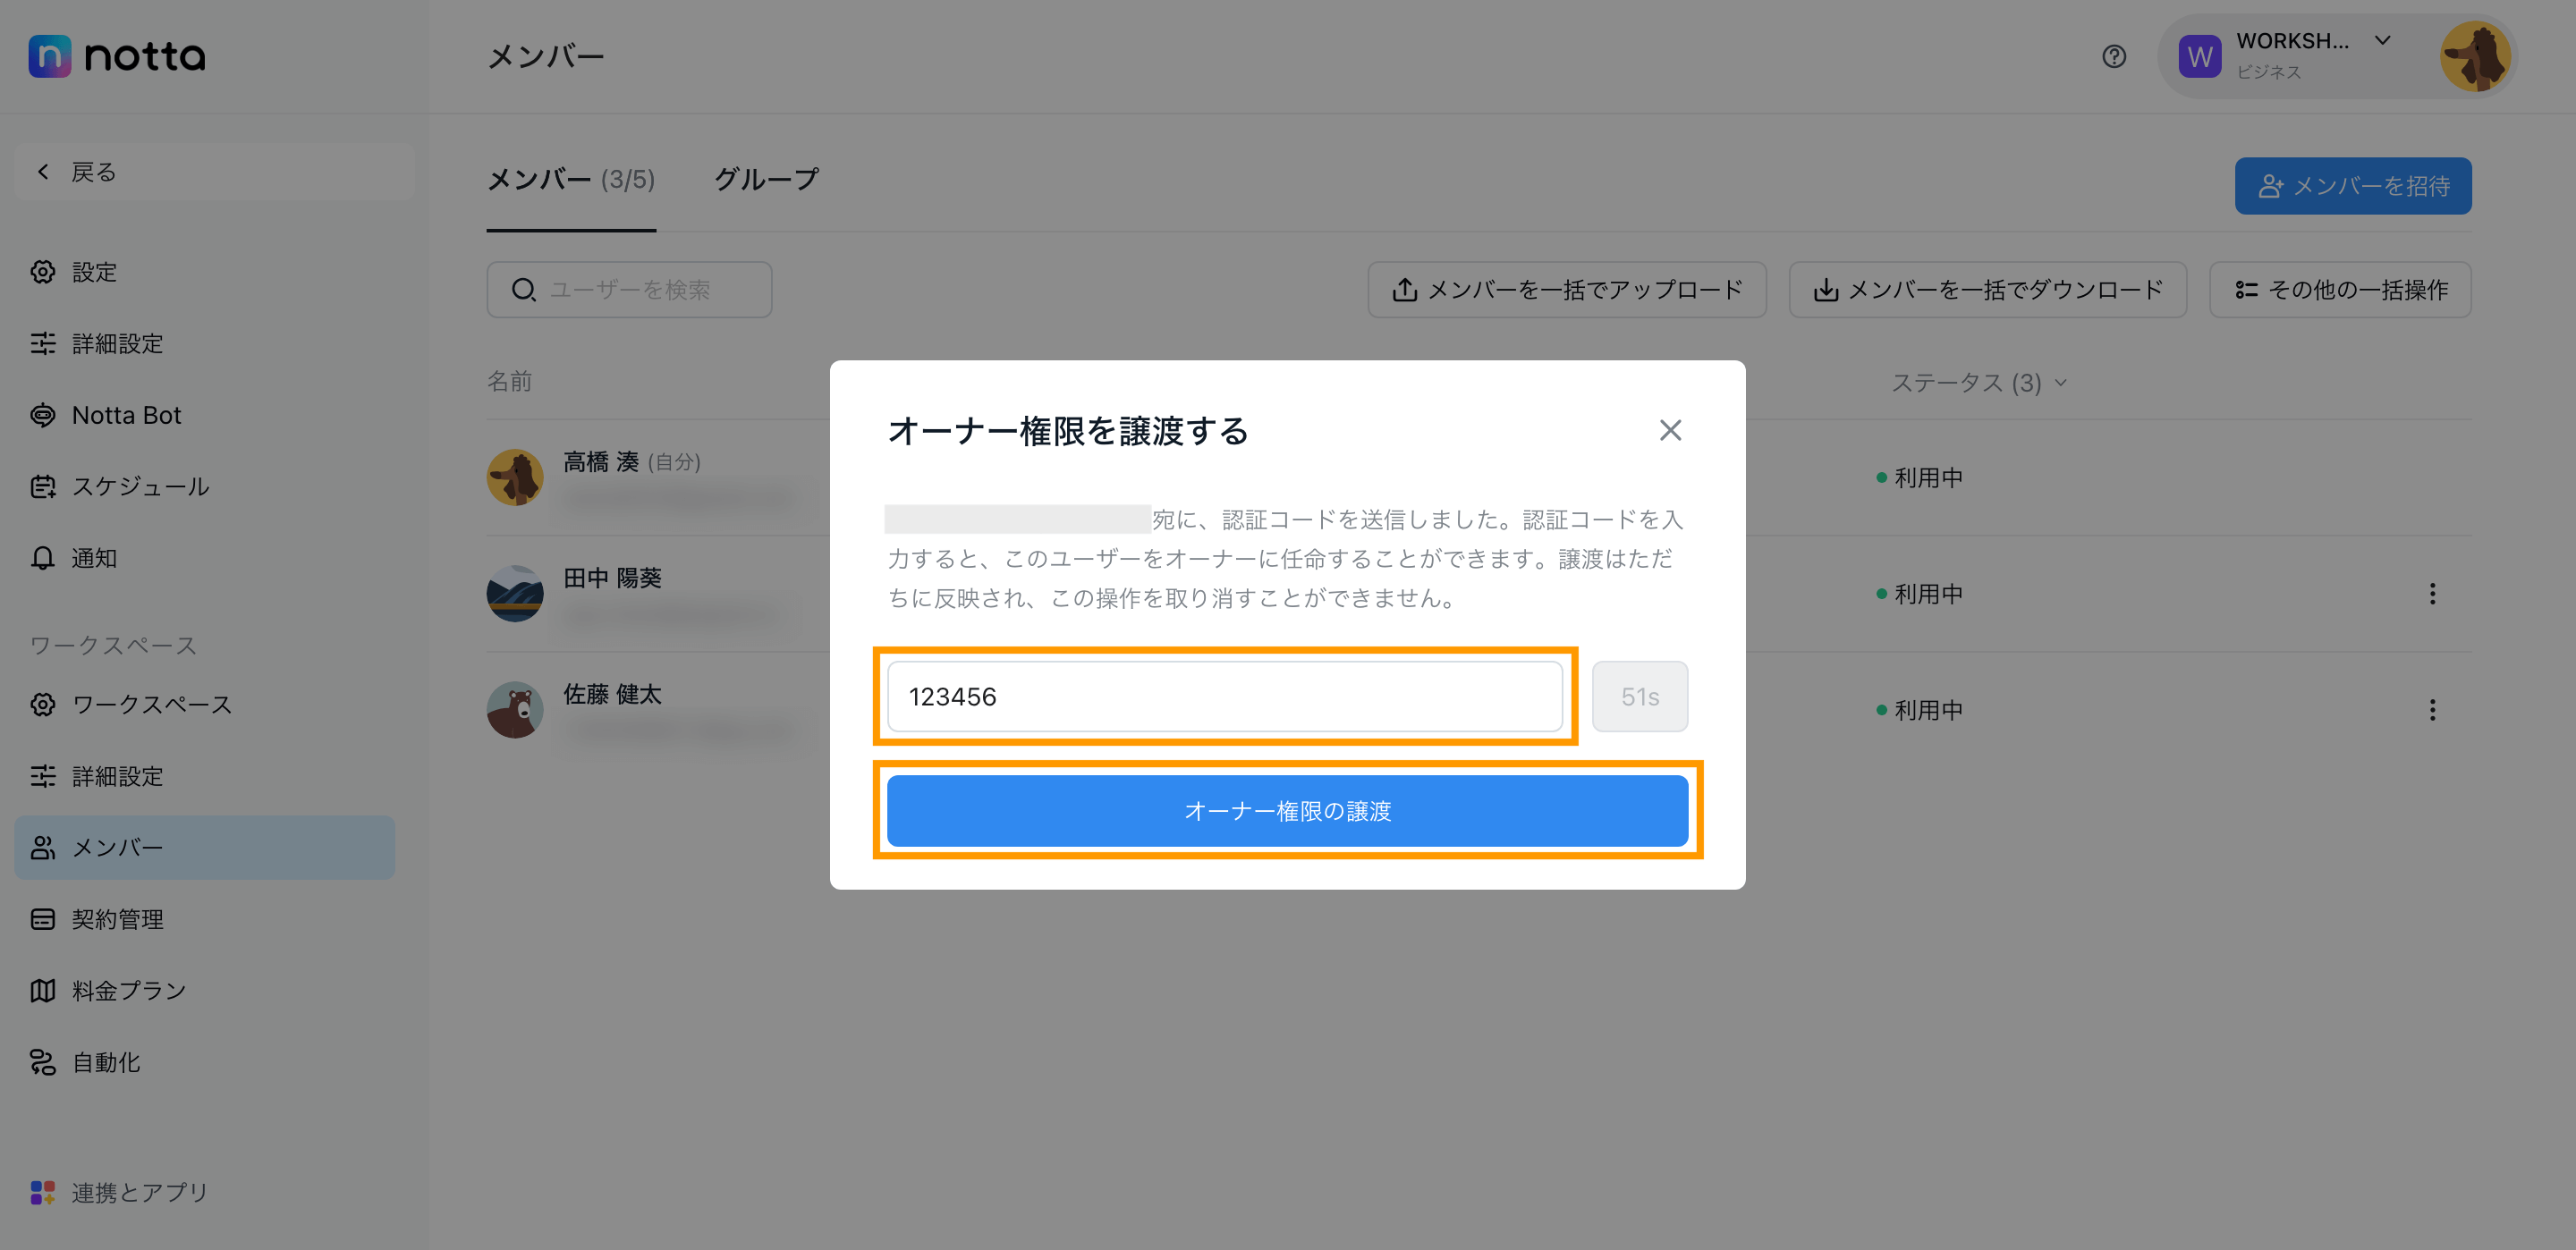
Task: Click the 田中 陽葵 name
Action: 612,578
